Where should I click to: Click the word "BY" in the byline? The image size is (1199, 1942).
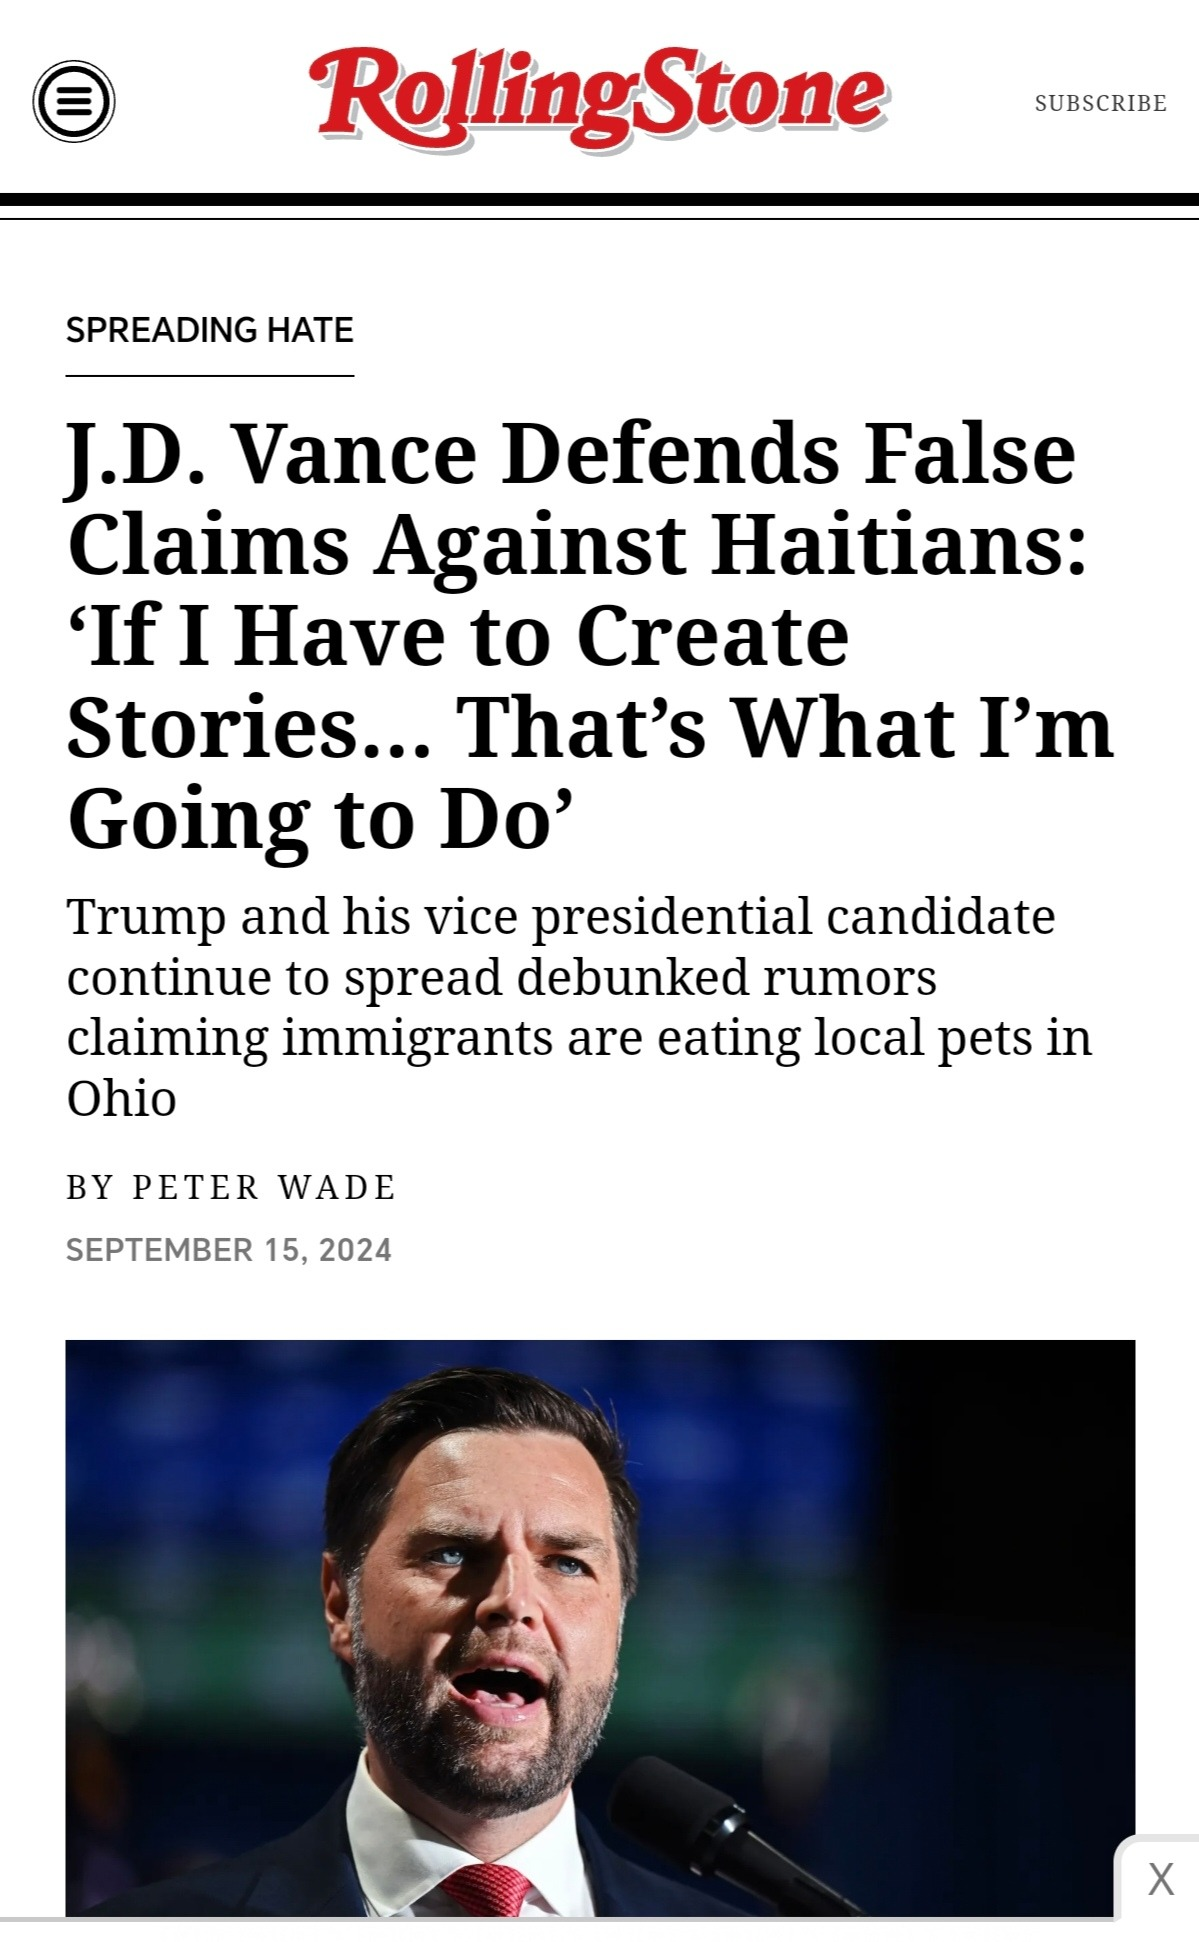[x=91, y=1187]
